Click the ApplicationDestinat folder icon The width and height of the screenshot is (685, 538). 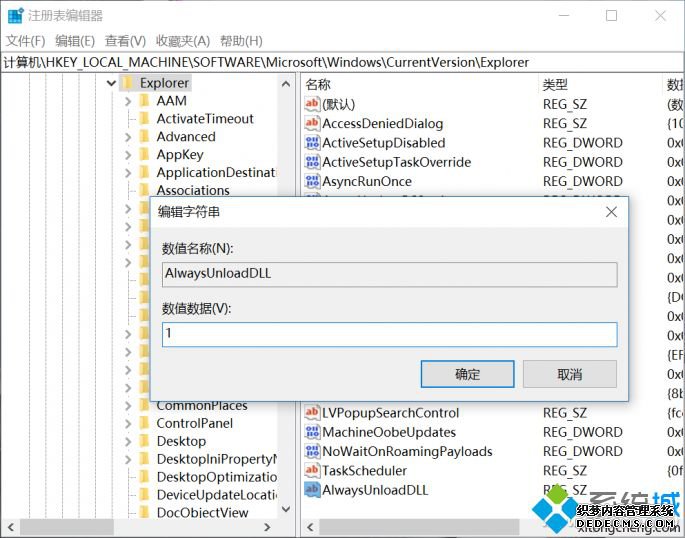coord(144,172)
